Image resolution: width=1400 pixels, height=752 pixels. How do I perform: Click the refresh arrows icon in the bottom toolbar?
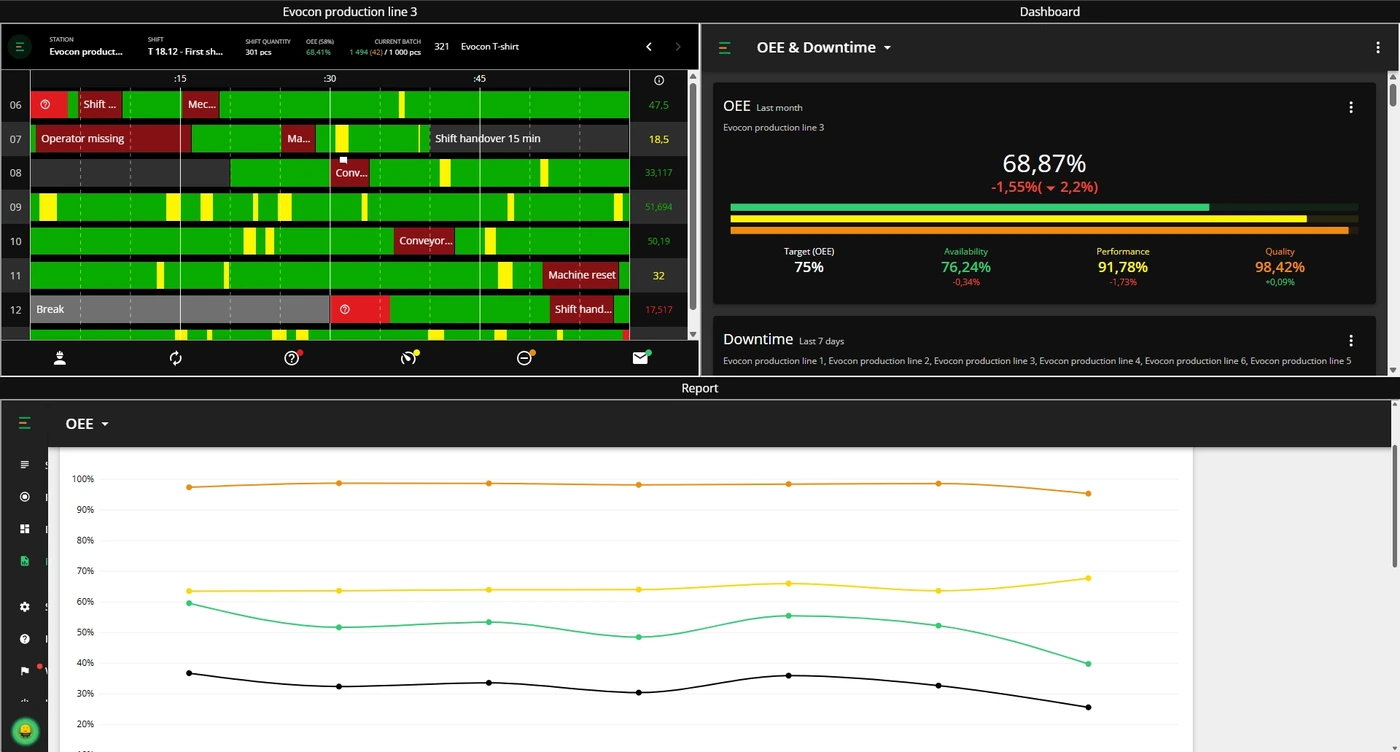[x=176, y=358]
